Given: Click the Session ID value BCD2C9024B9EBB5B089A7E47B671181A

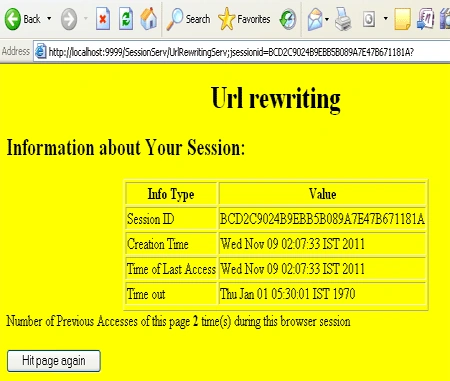Looking at the screenshot, I should pos(322,219).
